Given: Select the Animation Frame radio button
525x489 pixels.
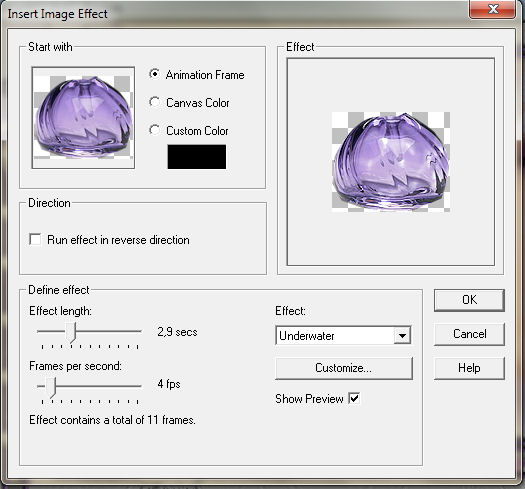Looking at the screenshot, I should (x=154, y=74).
